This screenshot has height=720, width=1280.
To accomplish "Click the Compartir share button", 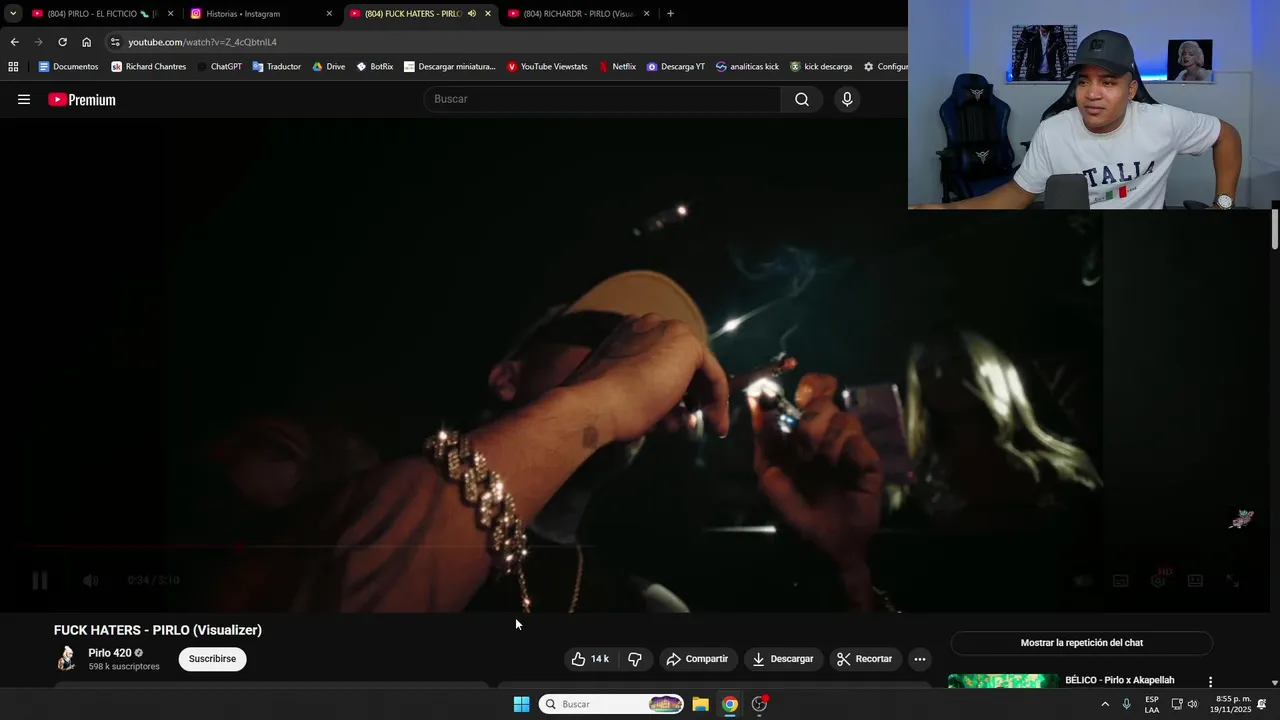I will 697,659.
